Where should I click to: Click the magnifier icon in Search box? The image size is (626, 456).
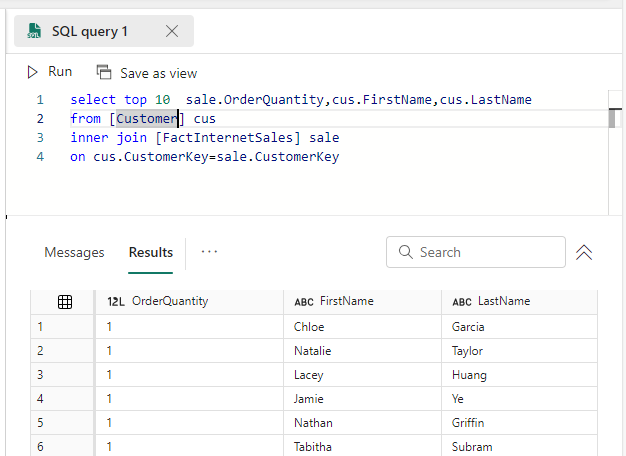point(406,252)
